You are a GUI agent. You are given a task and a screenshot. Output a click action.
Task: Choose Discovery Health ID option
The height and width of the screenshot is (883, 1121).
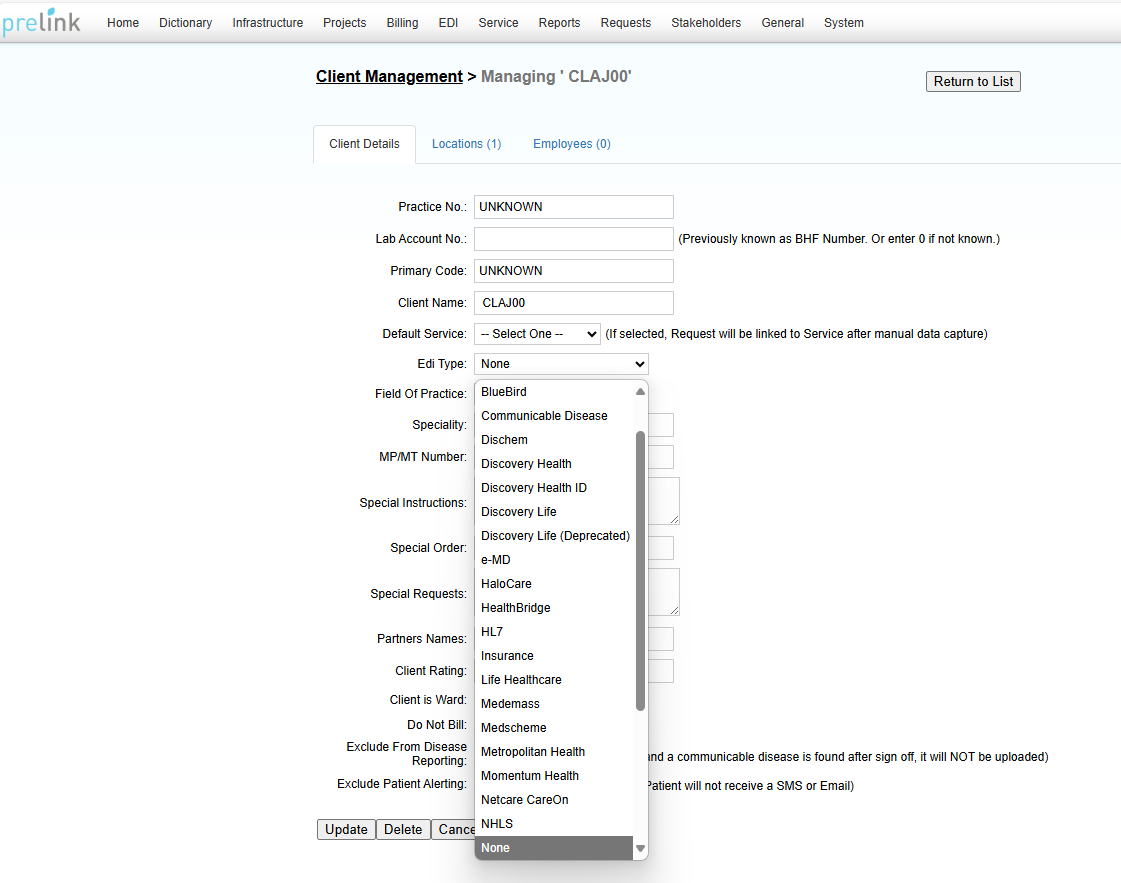tap(554, 488)
